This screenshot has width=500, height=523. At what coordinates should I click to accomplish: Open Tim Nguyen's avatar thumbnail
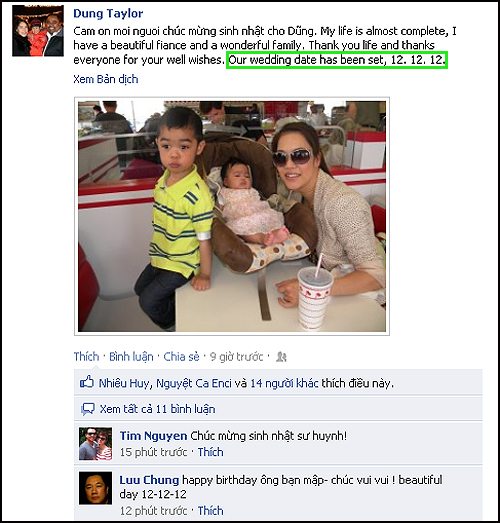(95, 444)
